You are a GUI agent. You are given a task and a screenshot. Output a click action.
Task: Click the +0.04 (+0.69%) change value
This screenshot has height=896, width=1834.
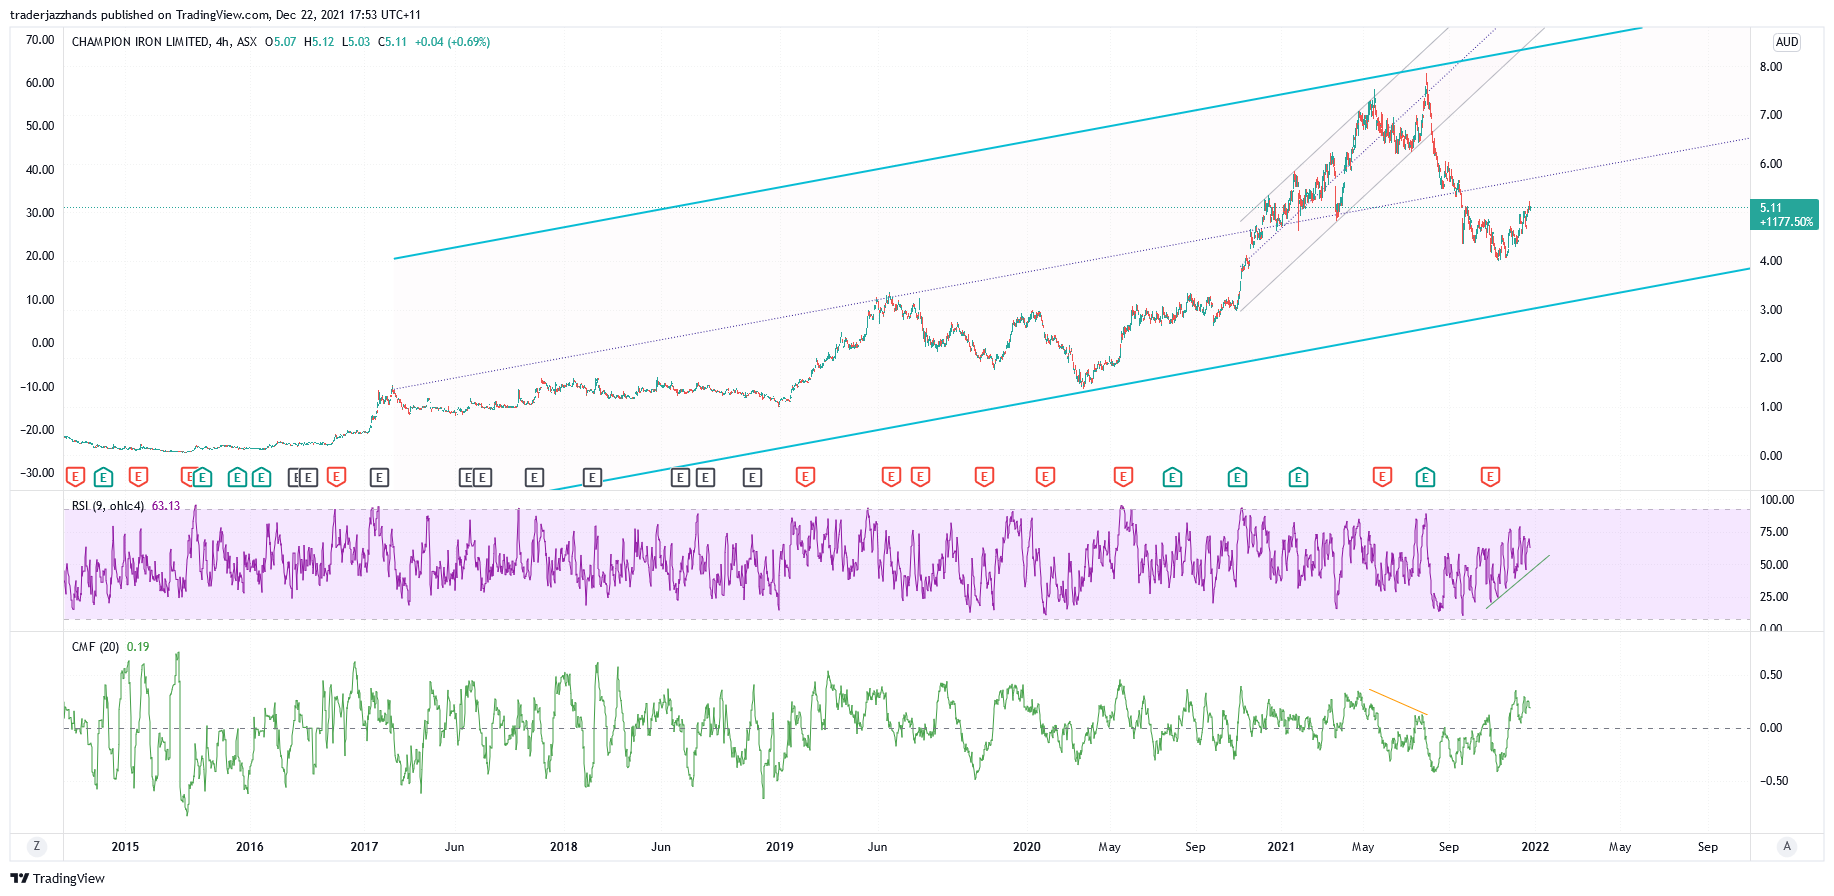point(453,42)
